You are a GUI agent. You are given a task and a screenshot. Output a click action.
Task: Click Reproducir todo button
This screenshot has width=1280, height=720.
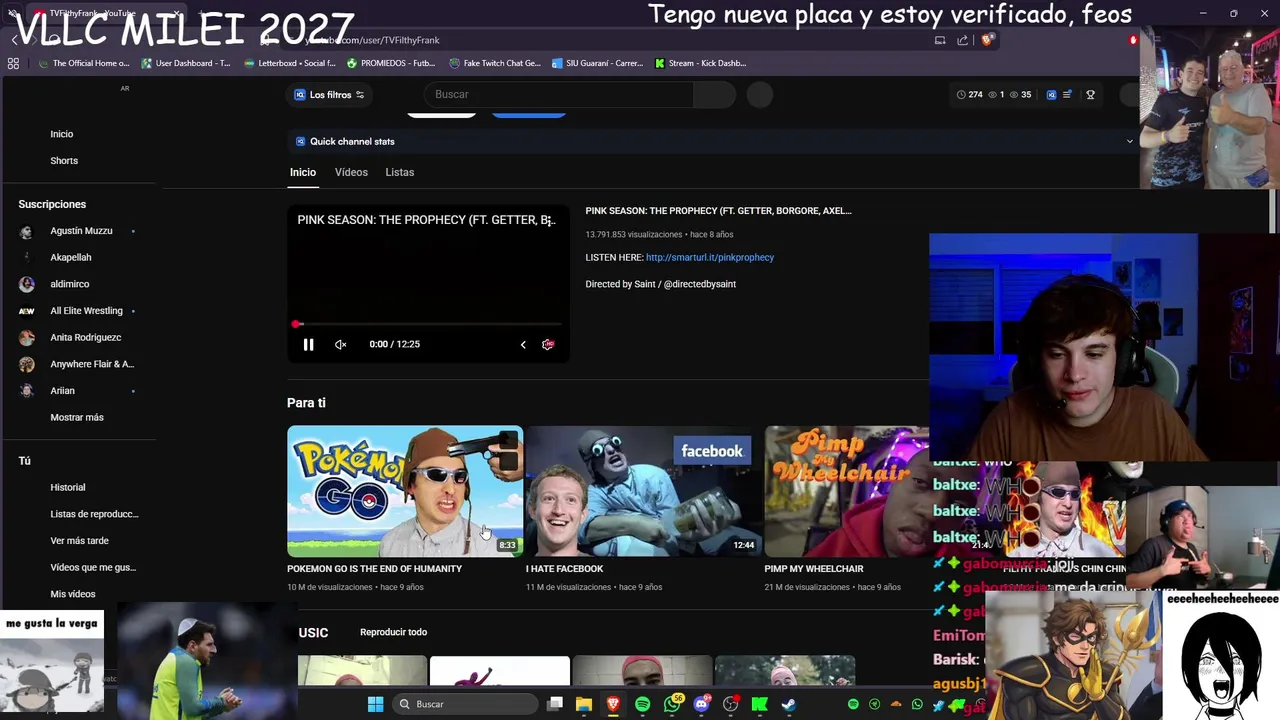393,632
